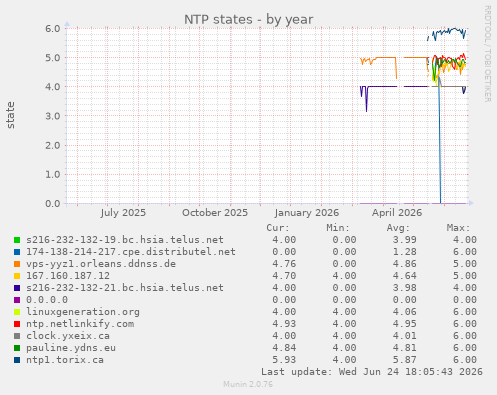This screenshot has width=497, height=395.
Task: Click Cur value 5.93 for ntp1.torix.ca
Action: 284,360
